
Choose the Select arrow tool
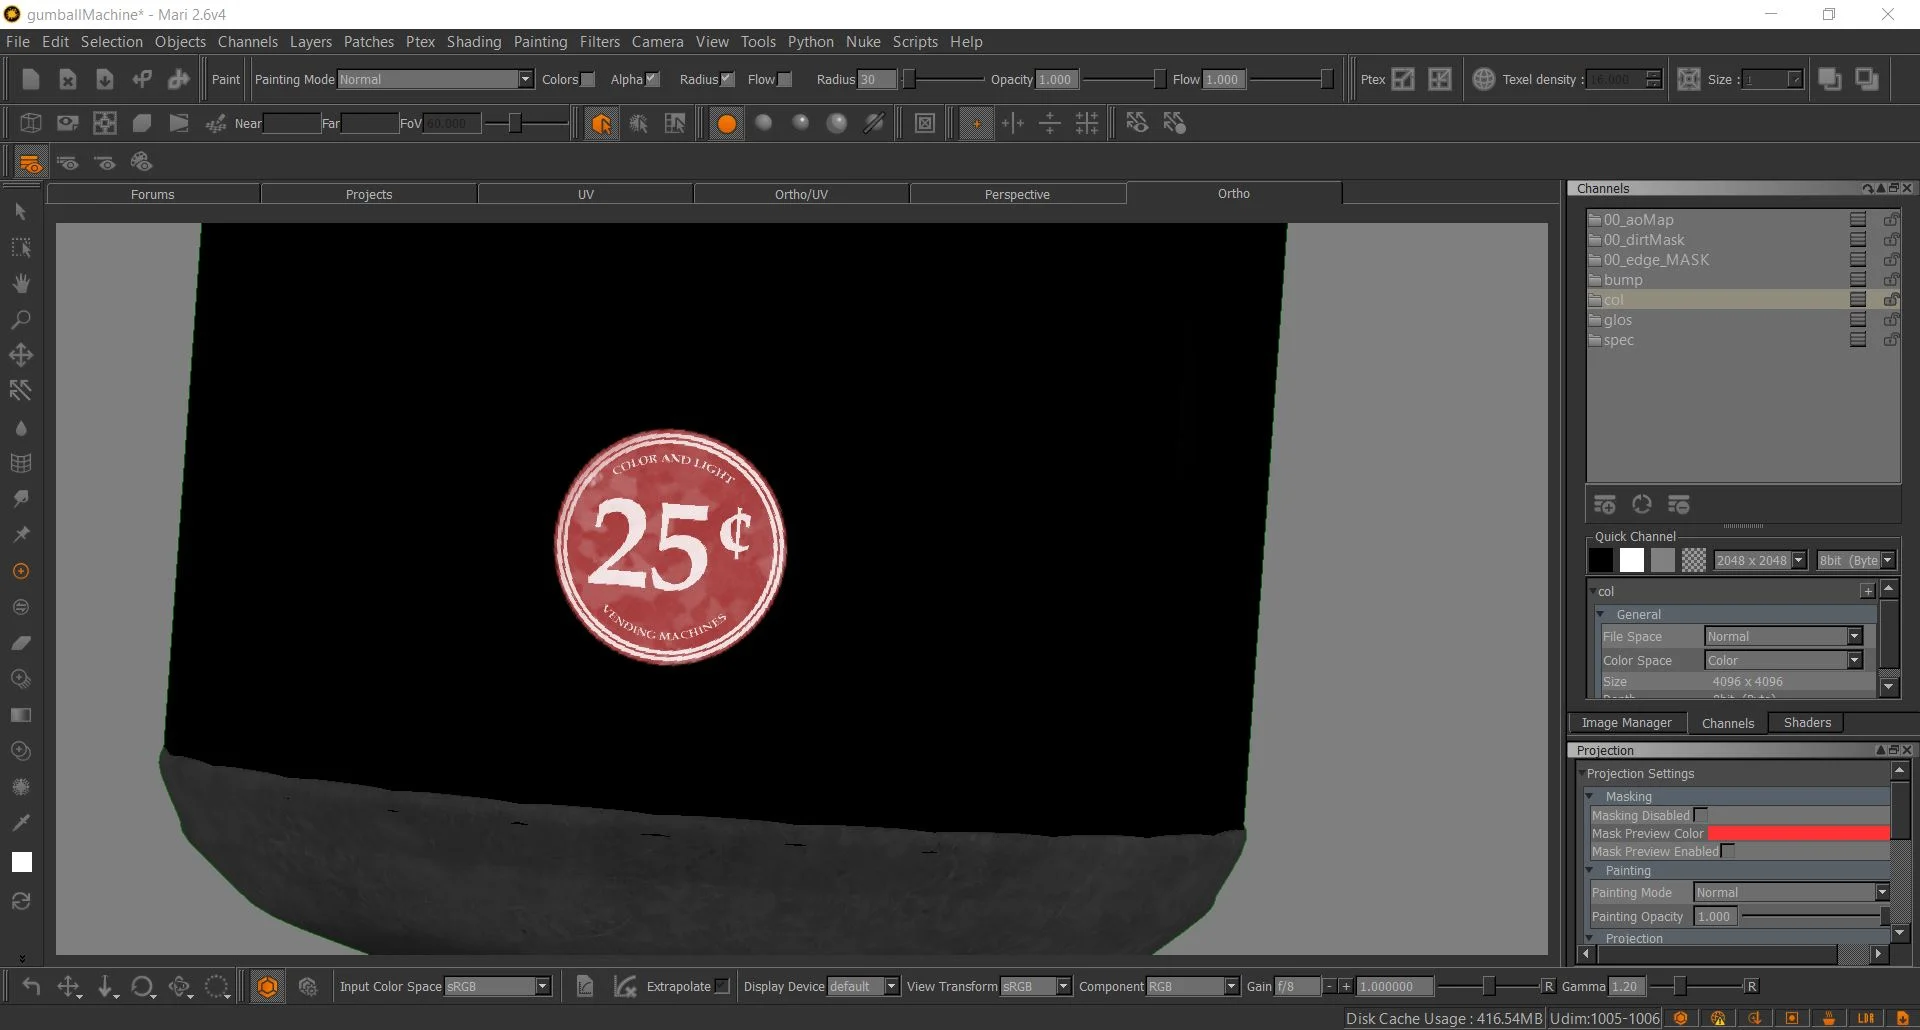[20, 211]
